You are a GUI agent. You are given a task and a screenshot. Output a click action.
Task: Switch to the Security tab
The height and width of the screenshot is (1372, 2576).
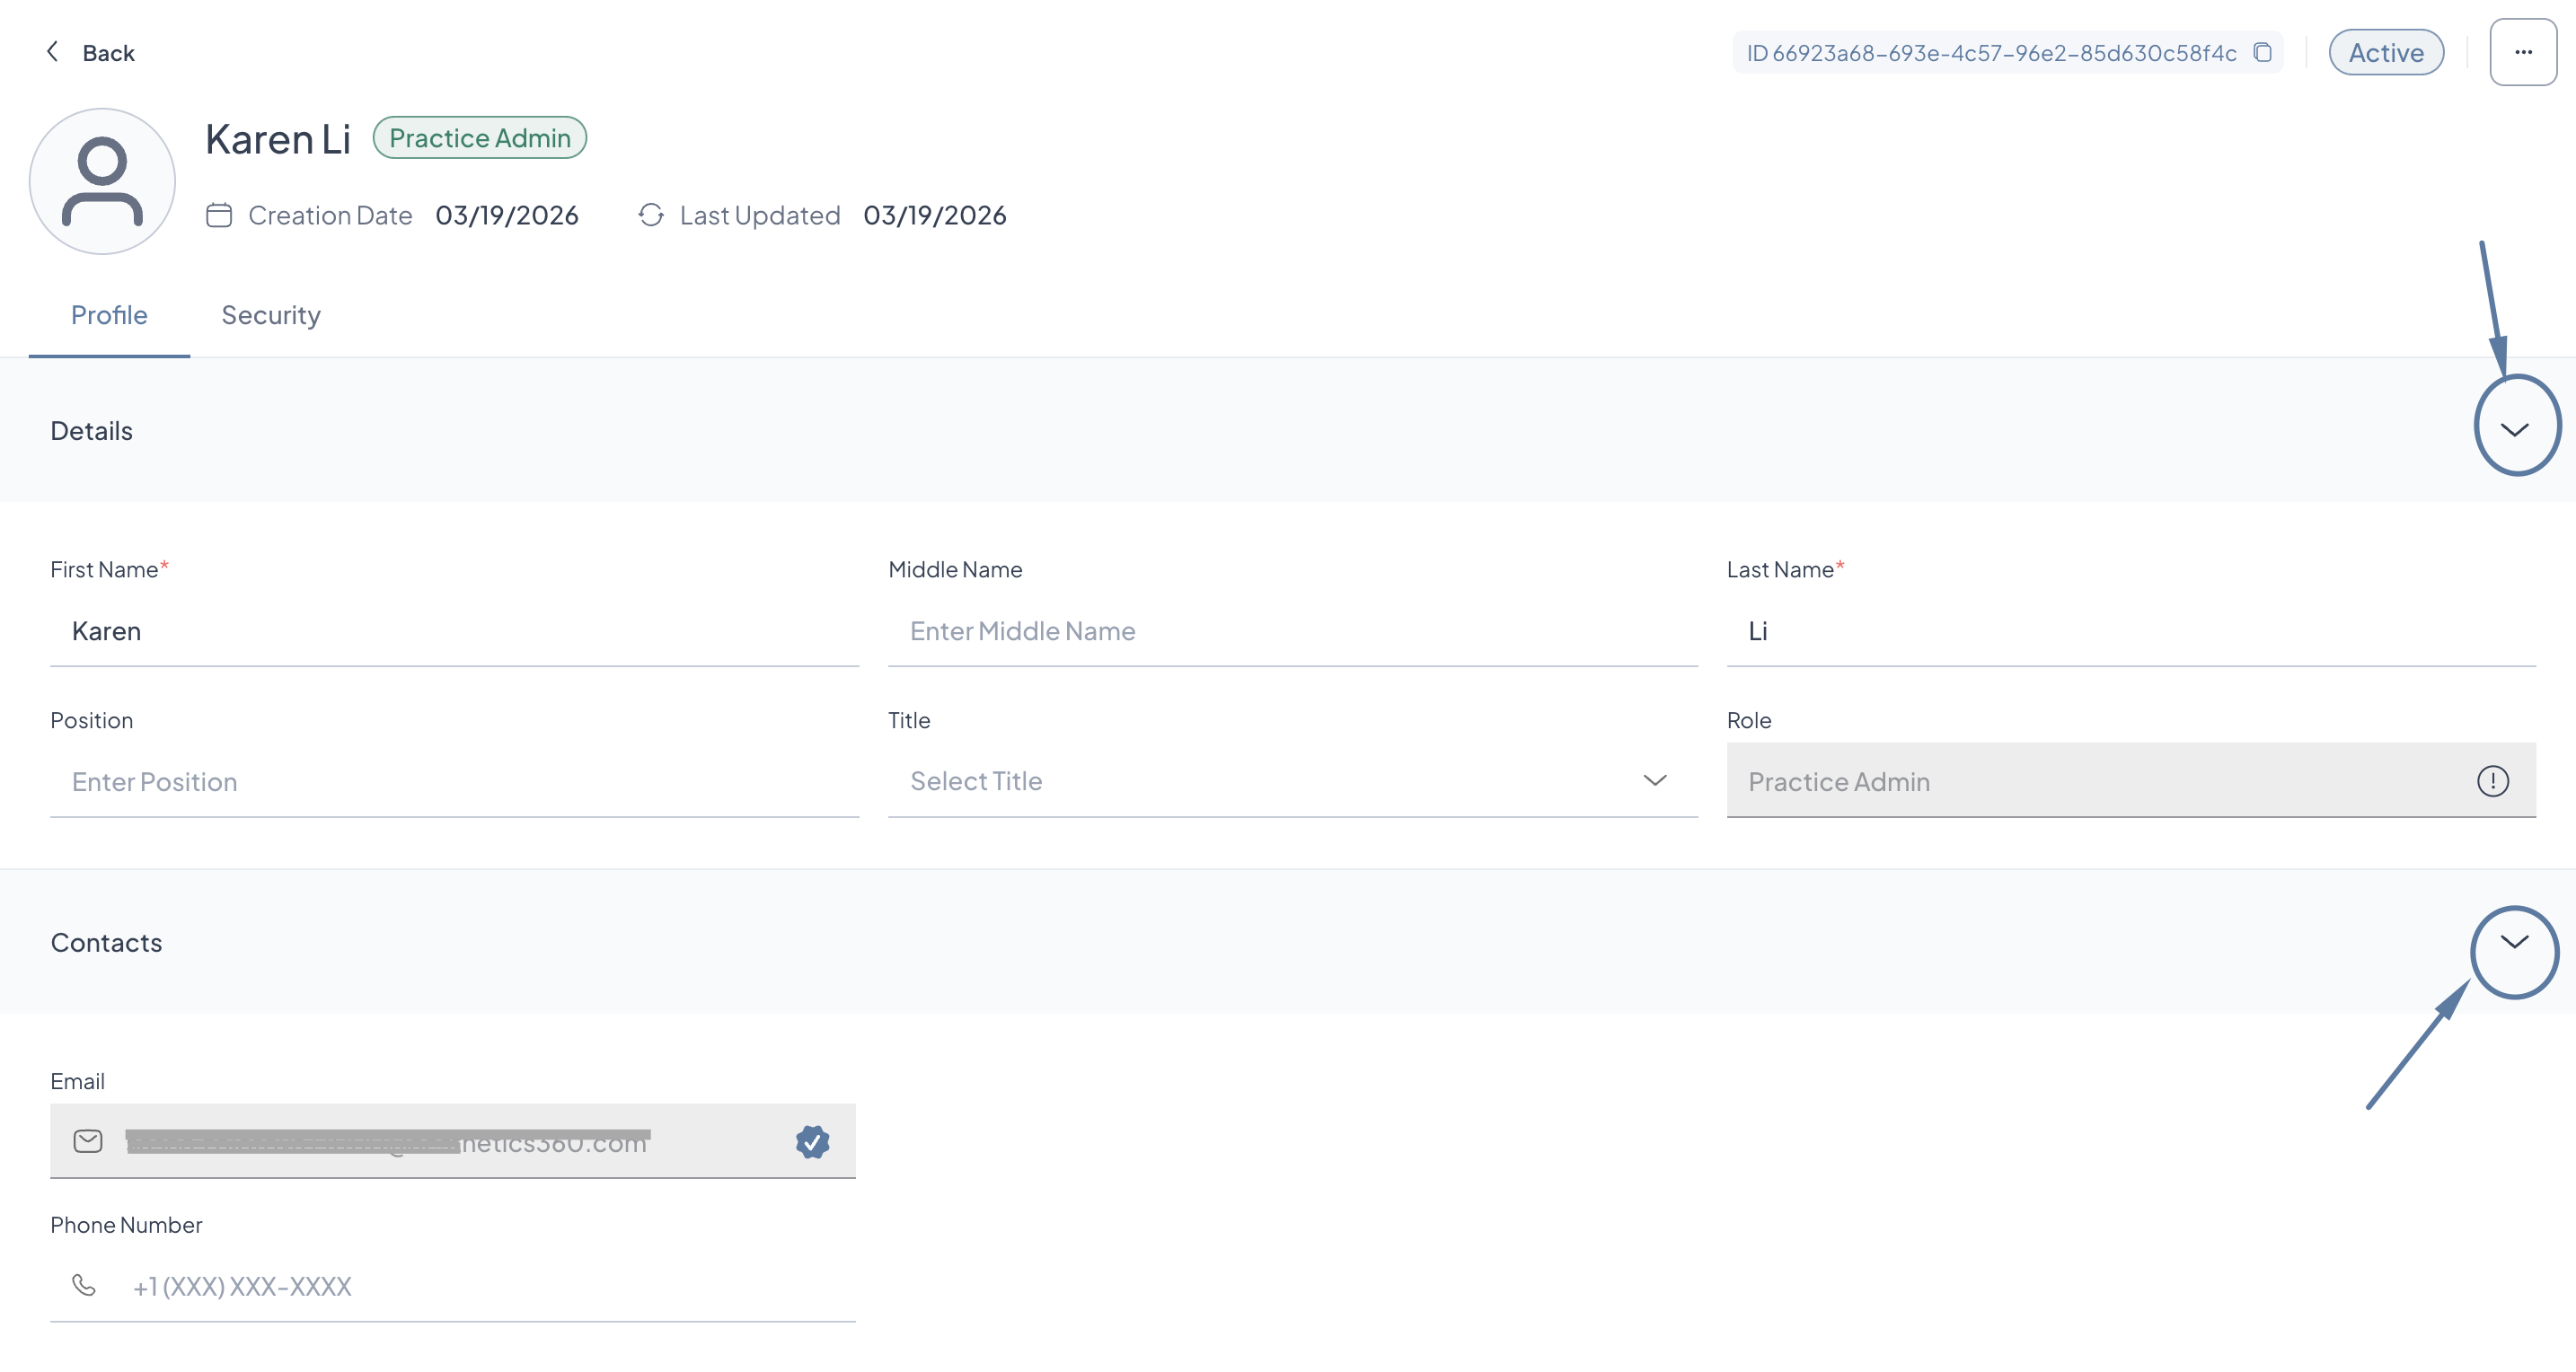click(x=271, y=315)
